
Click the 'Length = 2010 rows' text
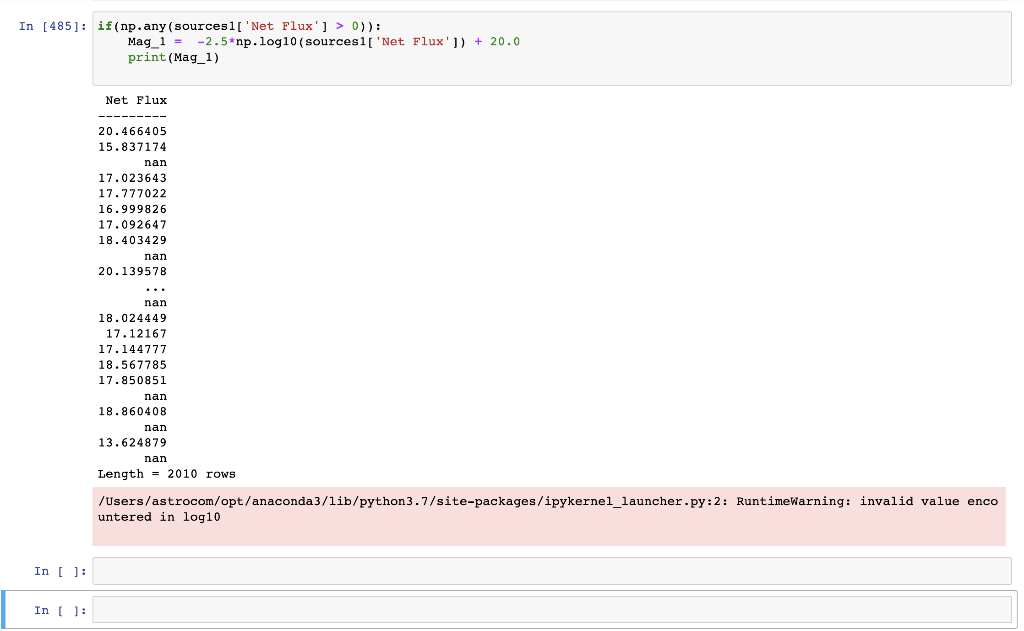click(x=166, y=473)
